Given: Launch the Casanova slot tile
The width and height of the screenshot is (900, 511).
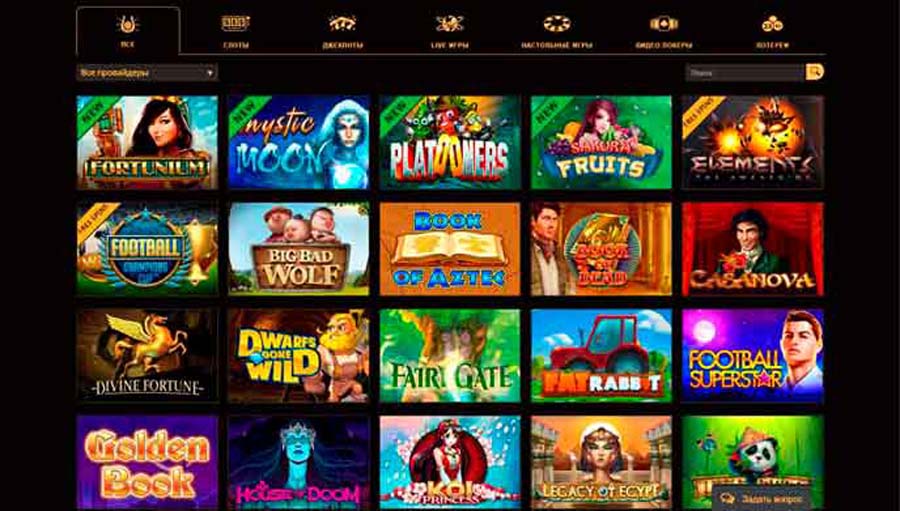Looking at the screenshot, I should pyautogui.click(x=752, y=249).
